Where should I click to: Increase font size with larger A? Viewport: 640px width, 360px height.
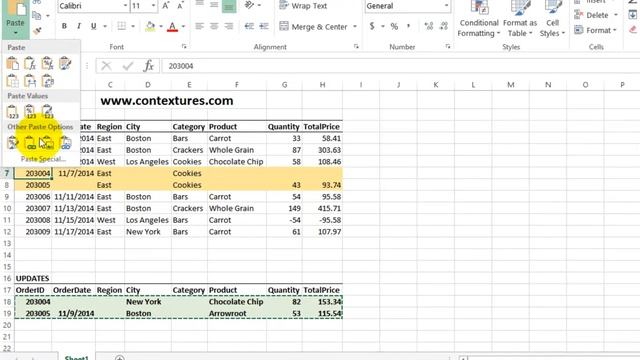coord(166,6)
